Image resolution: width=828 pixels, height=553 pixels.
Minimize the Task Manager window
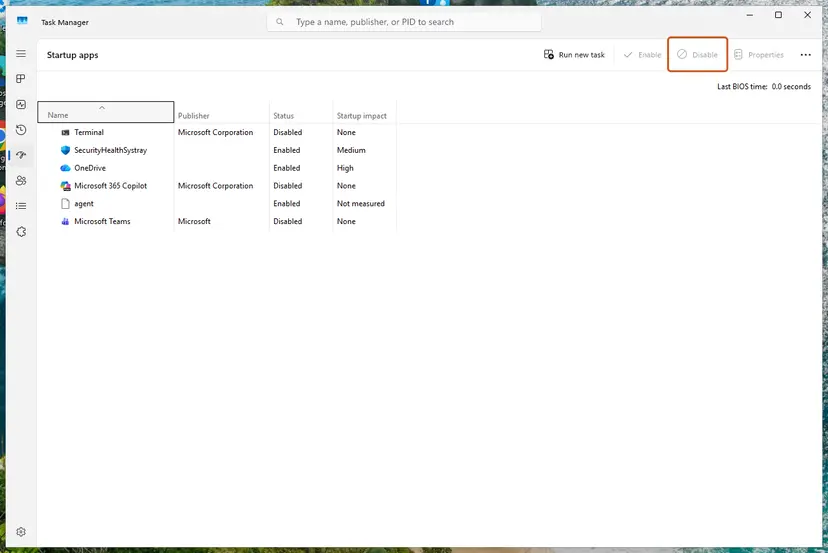749,15
